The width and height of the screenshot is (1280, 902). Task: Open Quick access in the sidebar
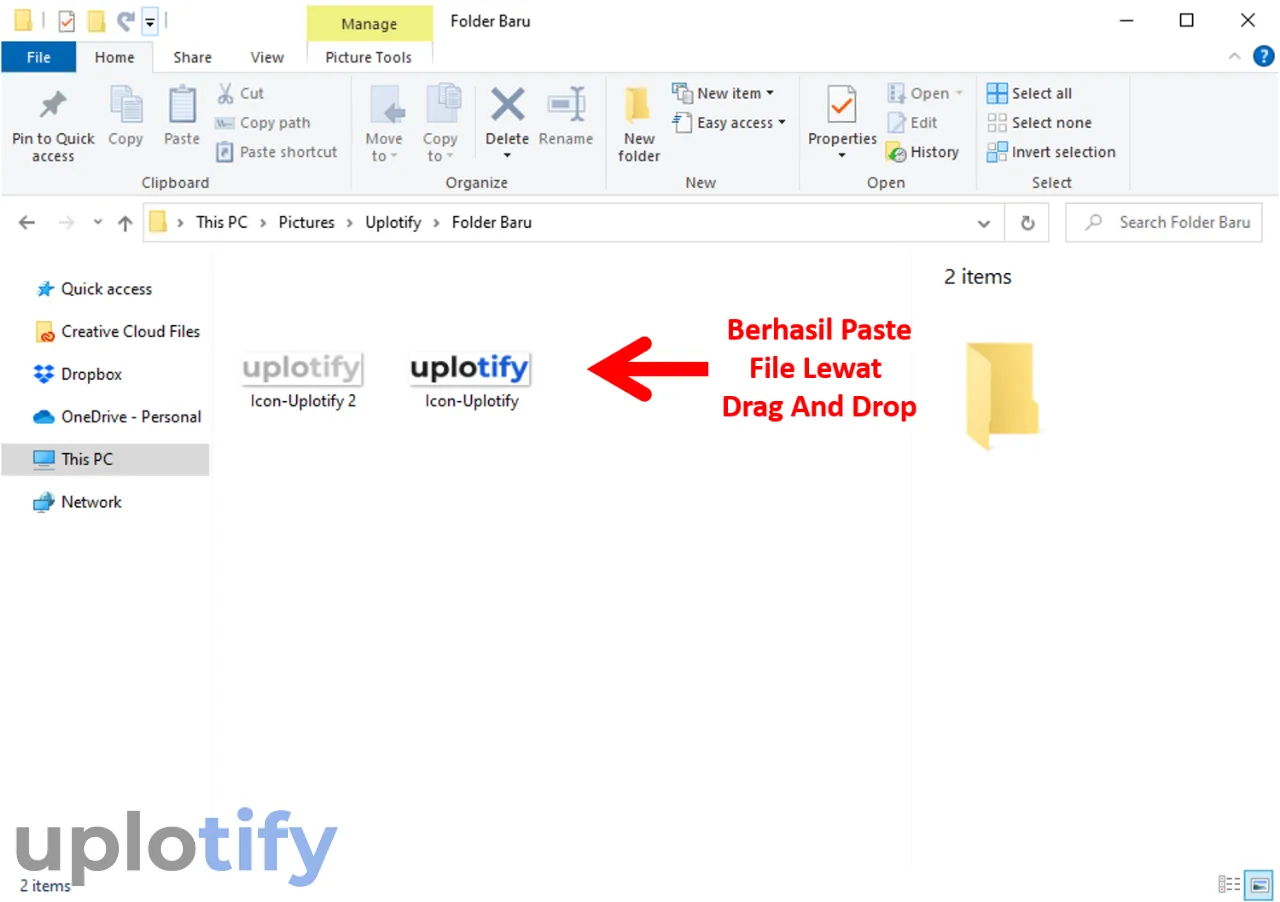click(106, 289)
